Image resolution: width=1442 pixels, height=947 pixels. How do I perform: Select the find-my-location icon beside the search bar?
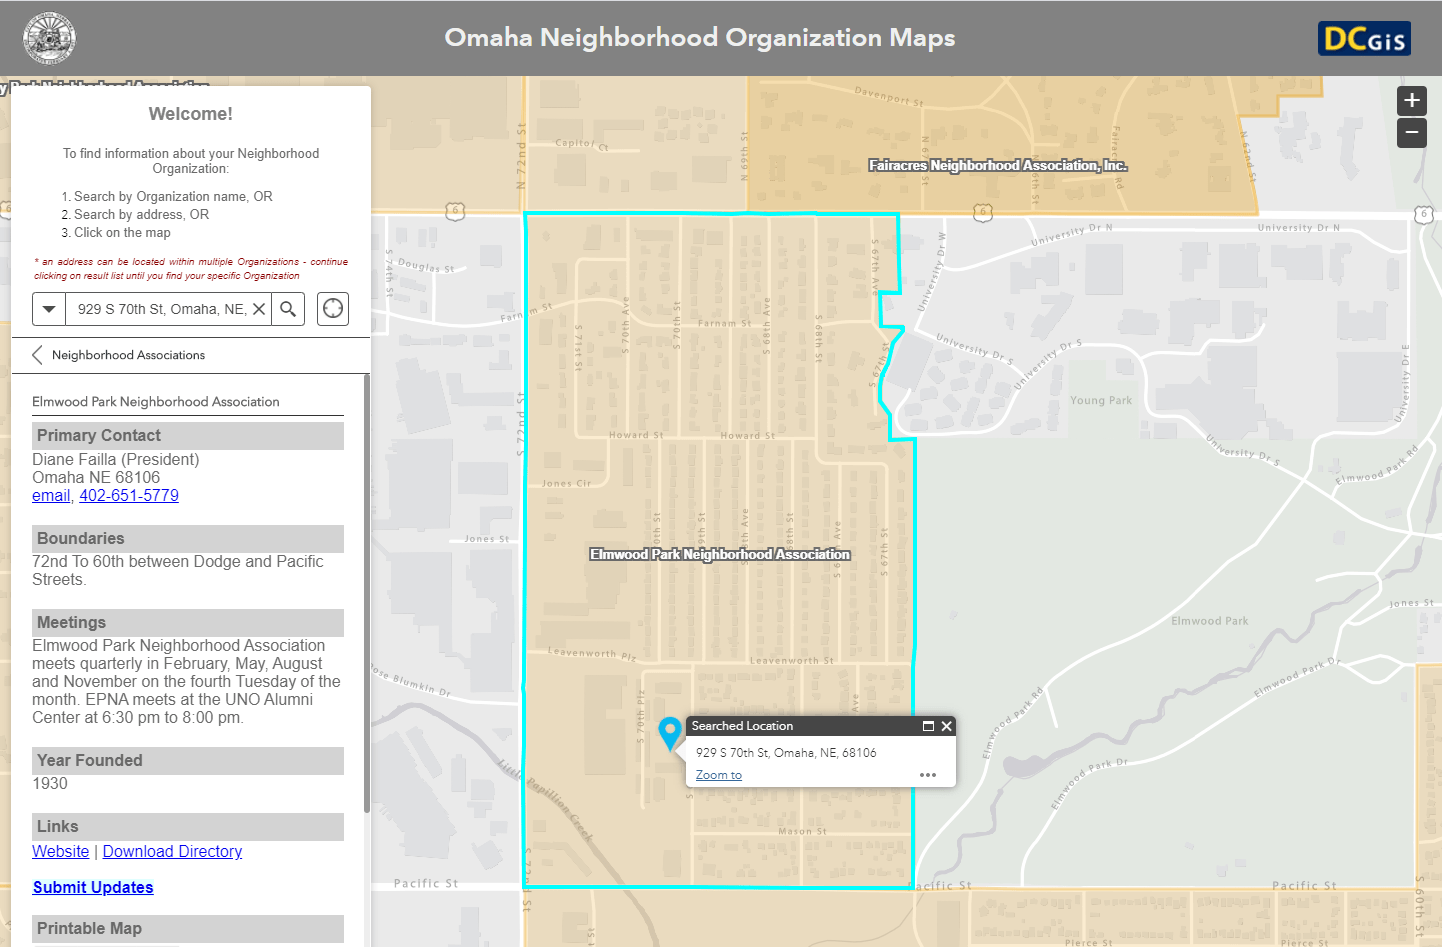click(x=332, y=308)
